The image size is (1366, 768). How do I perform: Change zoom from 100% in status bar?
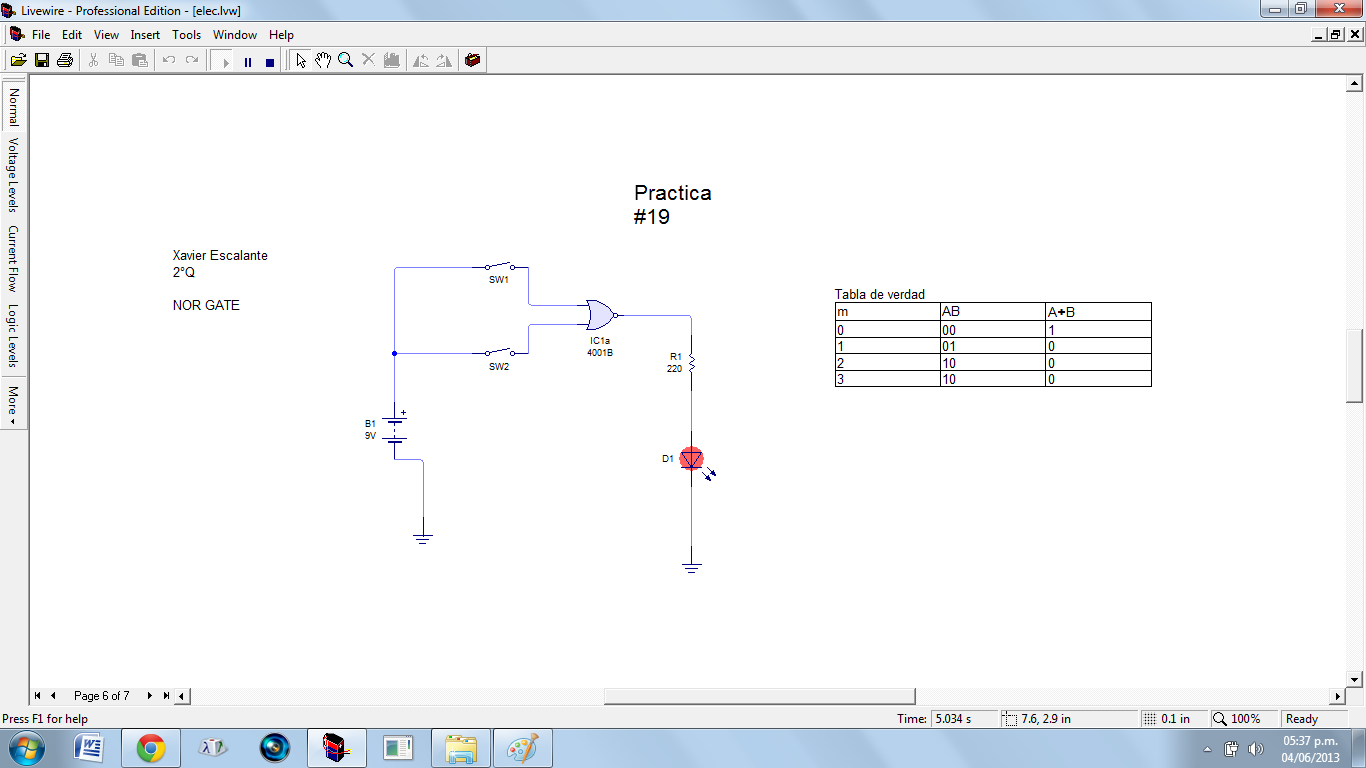[1243, 718]
